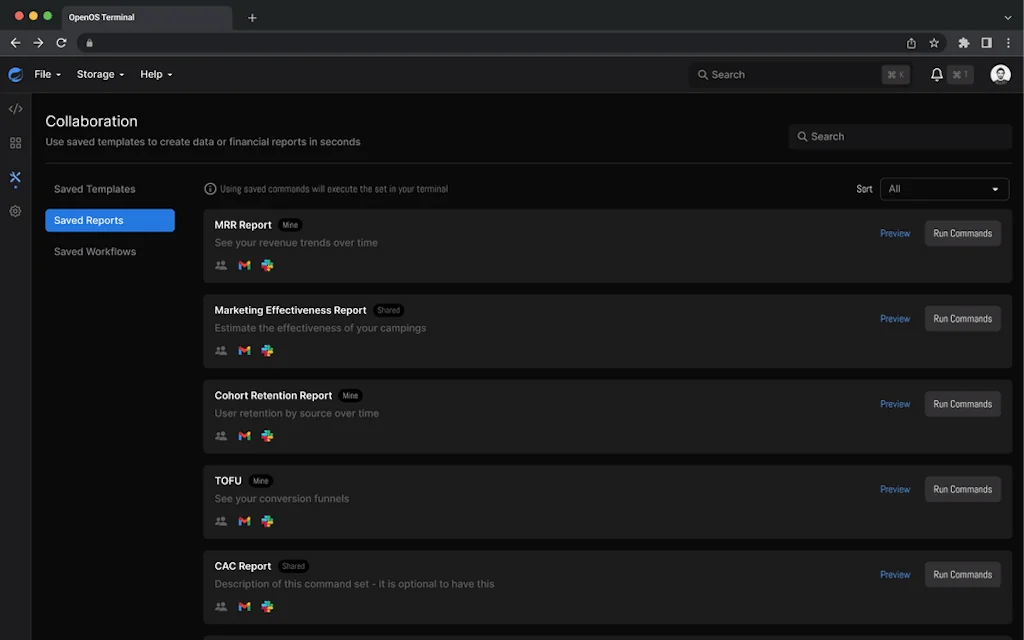Open the browser extensions puzzle icon

(x=964, y=43)
